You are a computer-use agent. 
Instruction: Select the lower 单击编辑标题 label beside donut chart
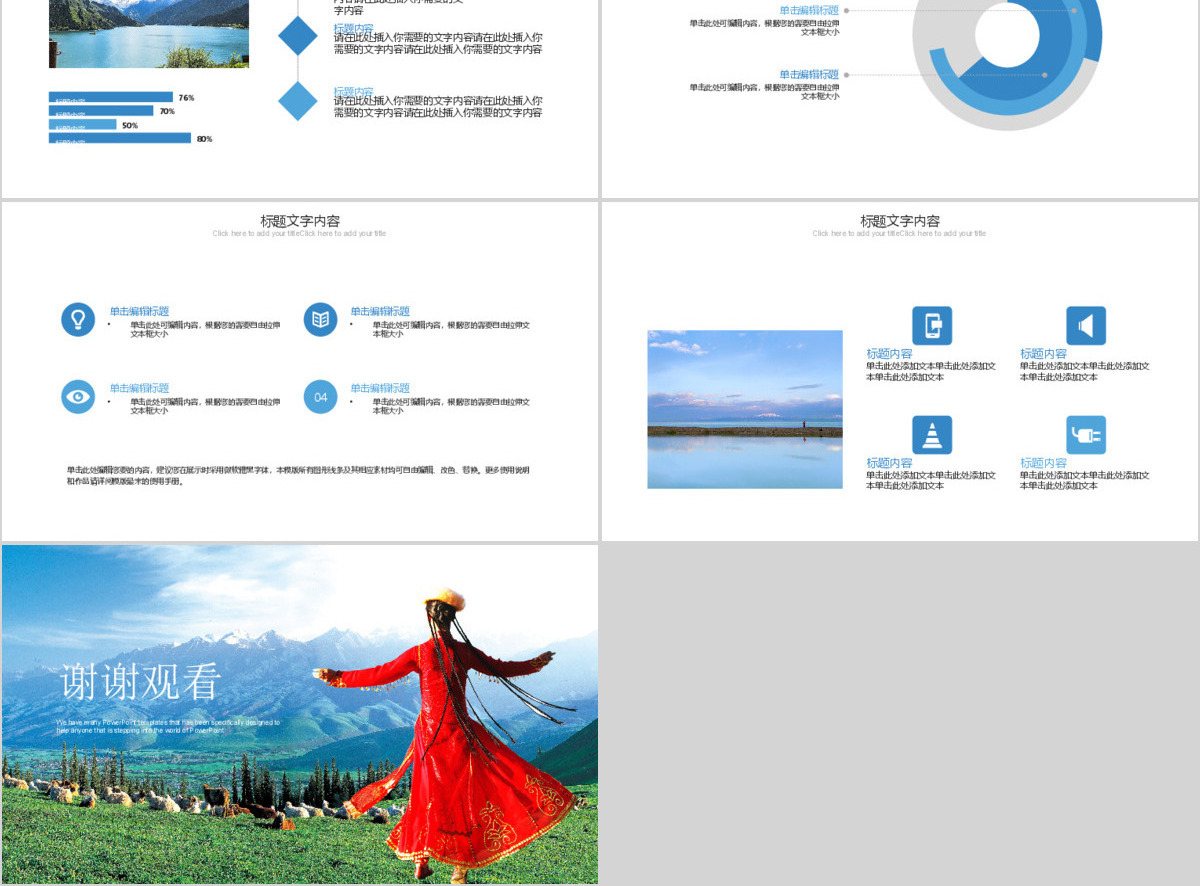[x=809, y=75]
